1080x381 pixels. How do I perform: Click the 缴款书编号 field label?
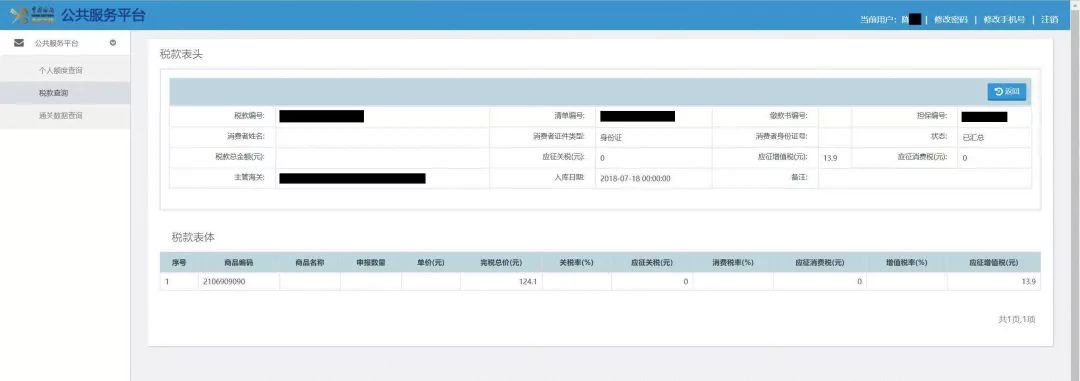click(788, 116)
